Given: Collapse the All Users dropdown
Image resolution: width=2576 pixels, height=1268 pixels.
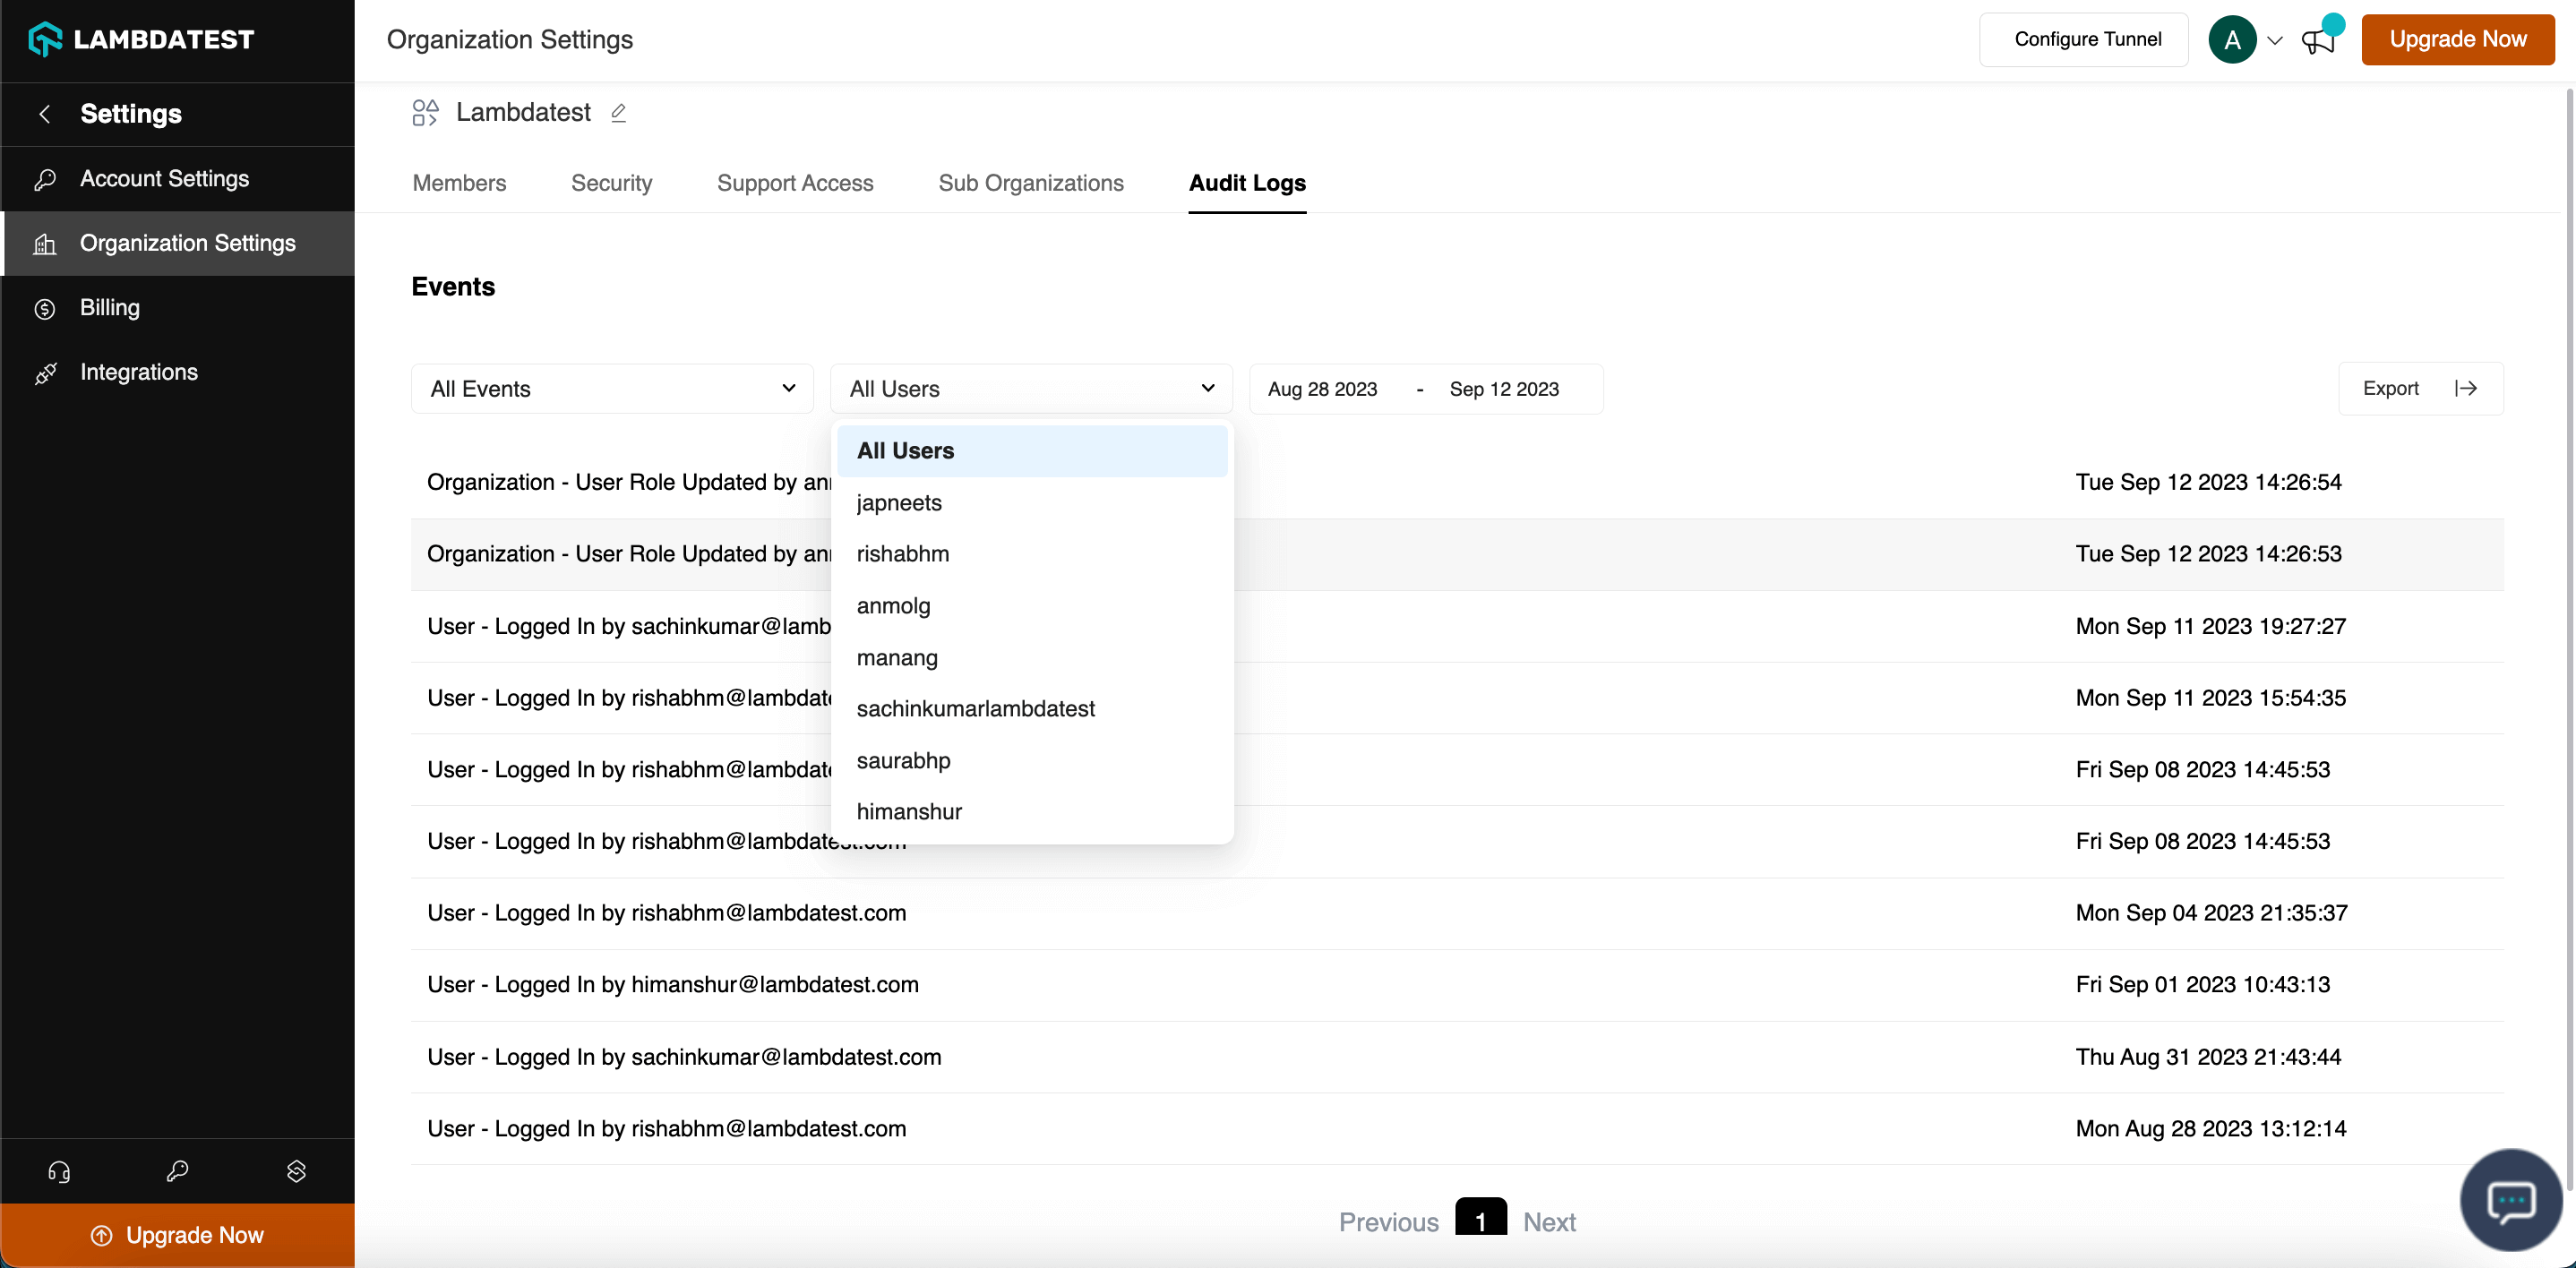Looking at the screenshot, I should click(1031, 389).
